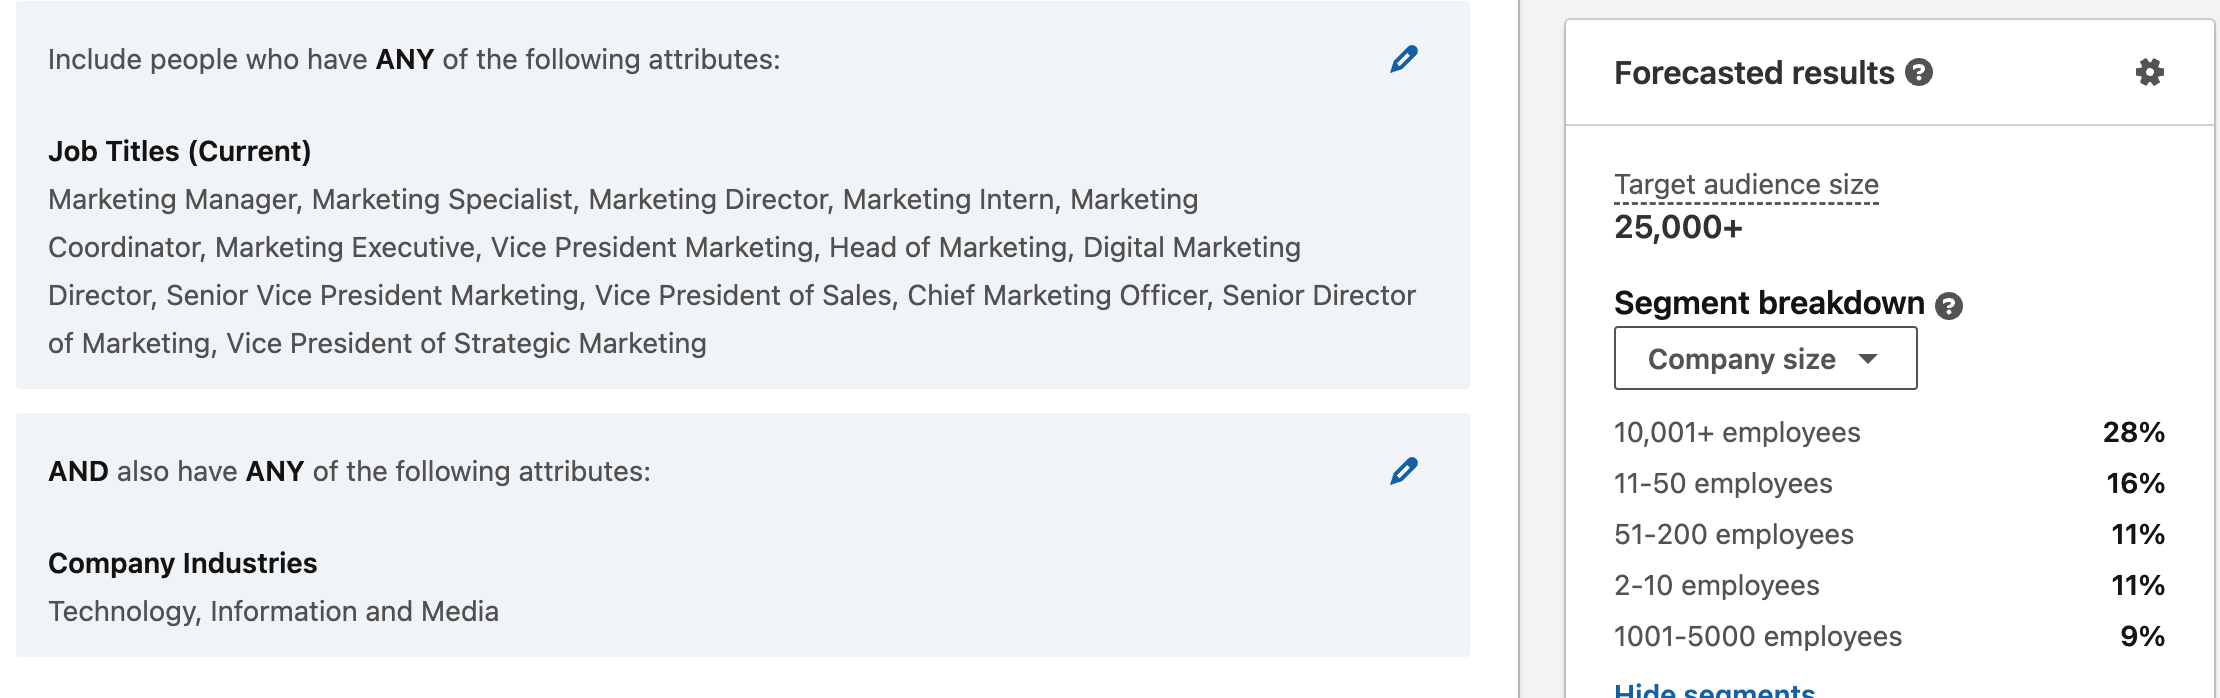The height and width of the screenshot is (698, 2220).
Task: Open Forecasted results gear settings
Action: (x=2150, y=72)
